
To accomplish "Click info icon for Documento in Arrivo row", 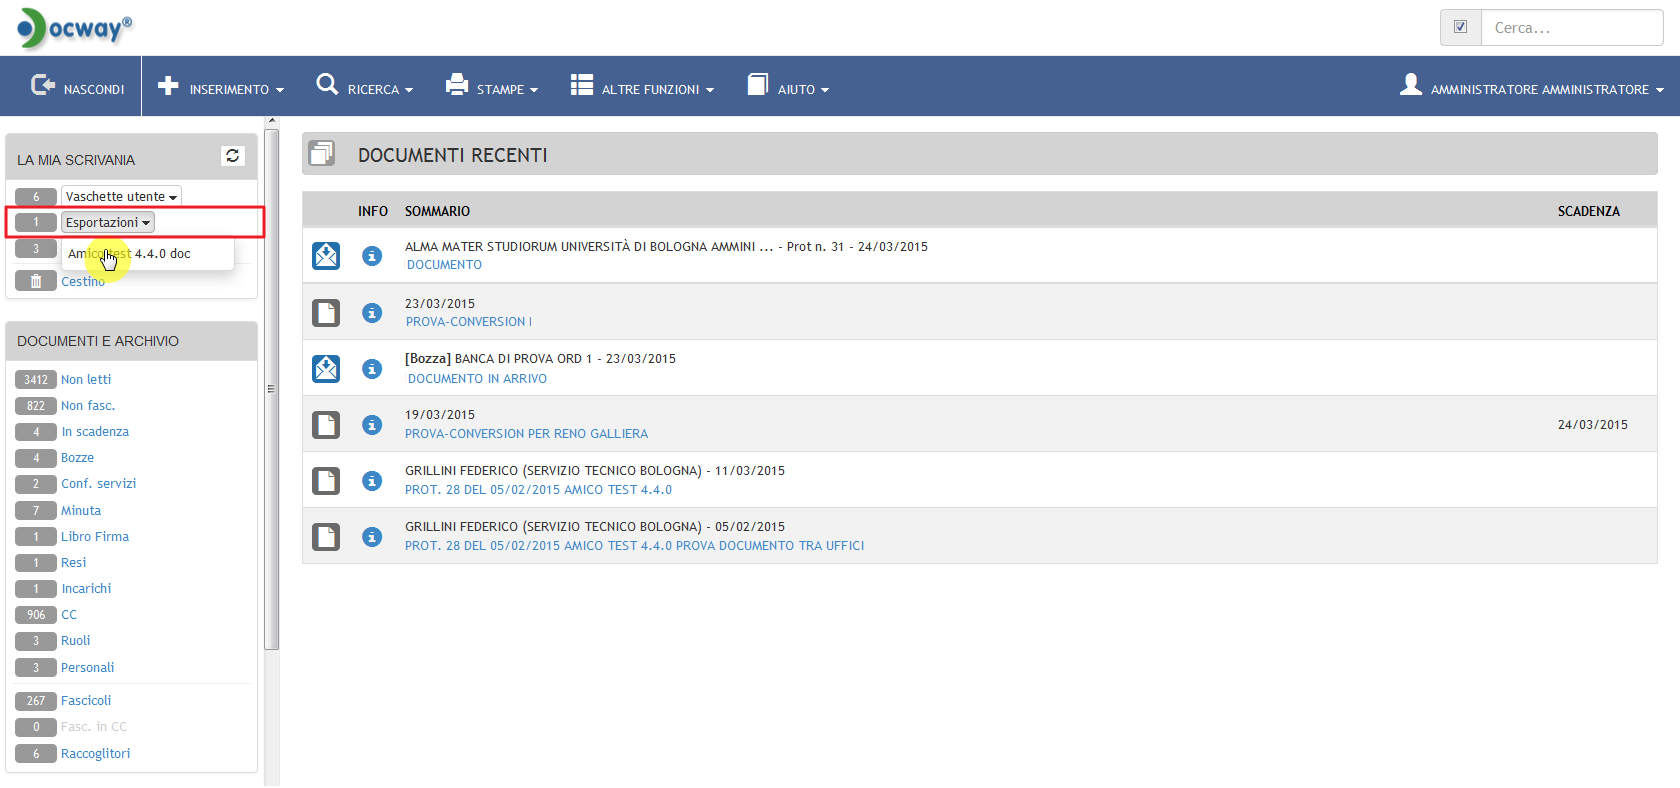I will [x=372, y=369].
